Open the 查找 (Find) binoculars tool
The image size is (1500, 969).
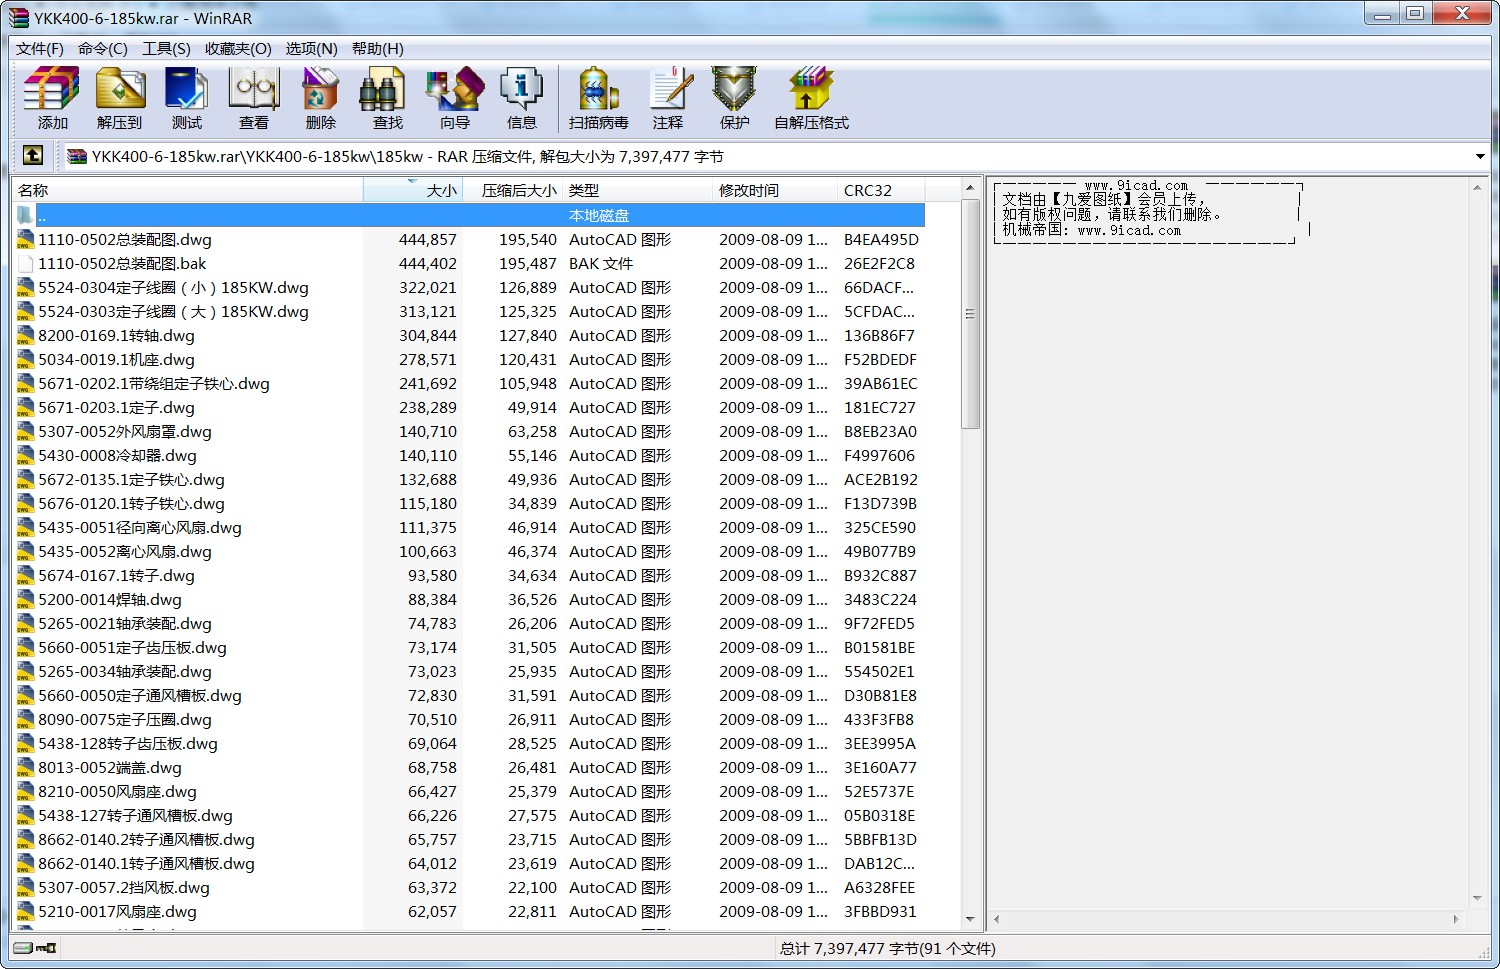(x=387, y=98)
